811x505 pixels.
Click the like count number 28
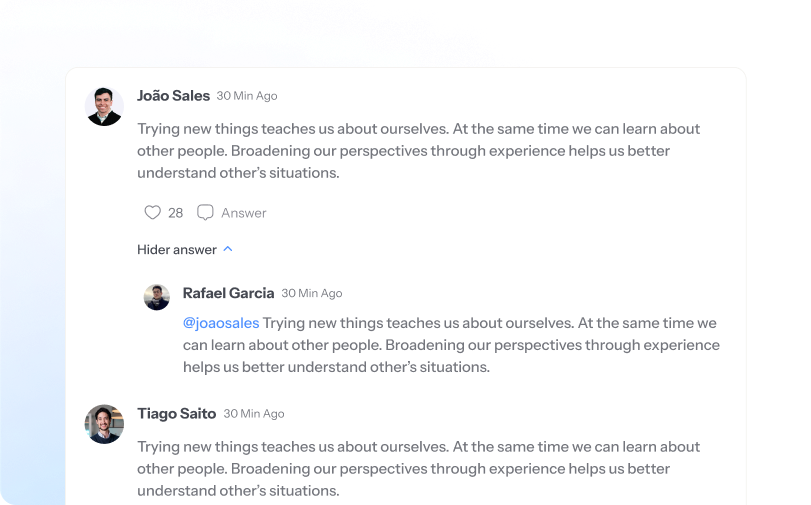point(175,213)
